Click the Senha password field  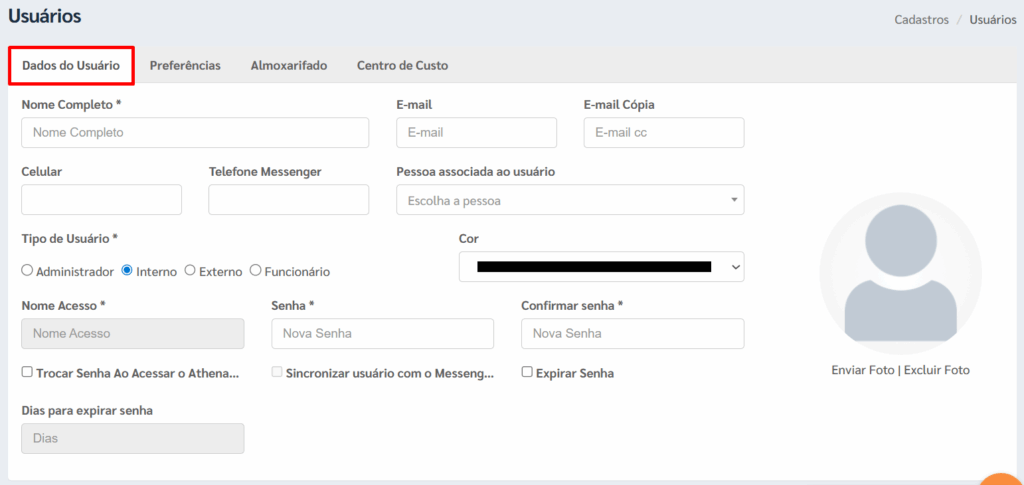point(383,334)
